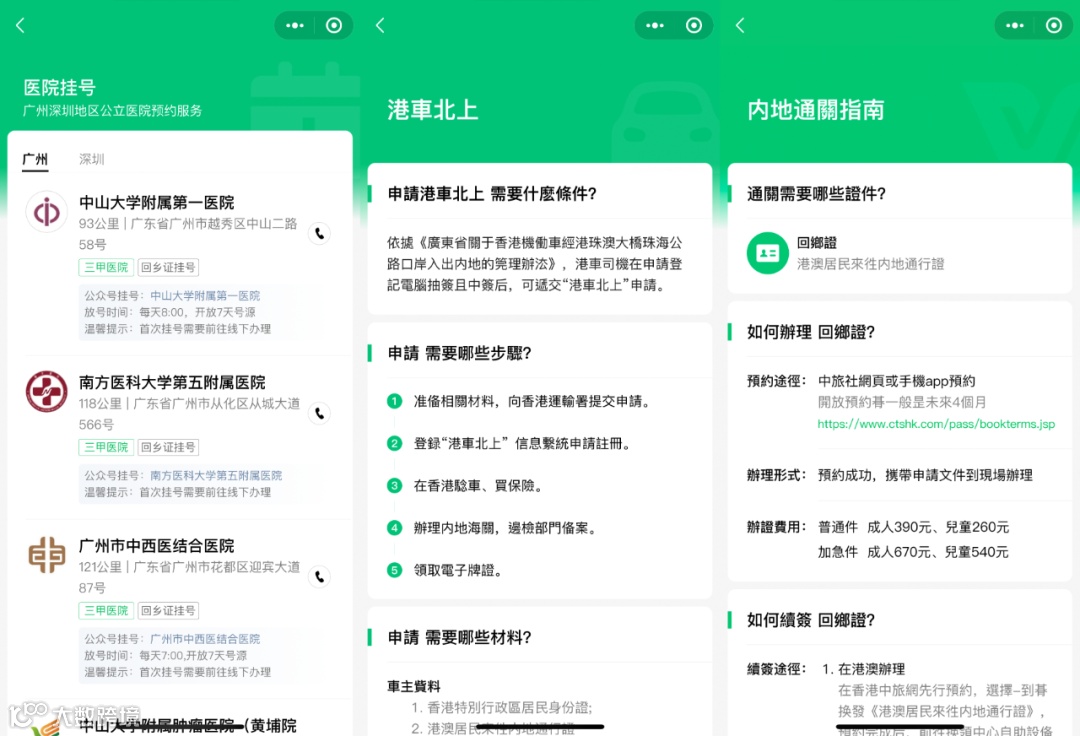Open the ctshk.com booking terms link
Screen dimensions: 1080x736
pyautogui.click(x=936, y=424)
